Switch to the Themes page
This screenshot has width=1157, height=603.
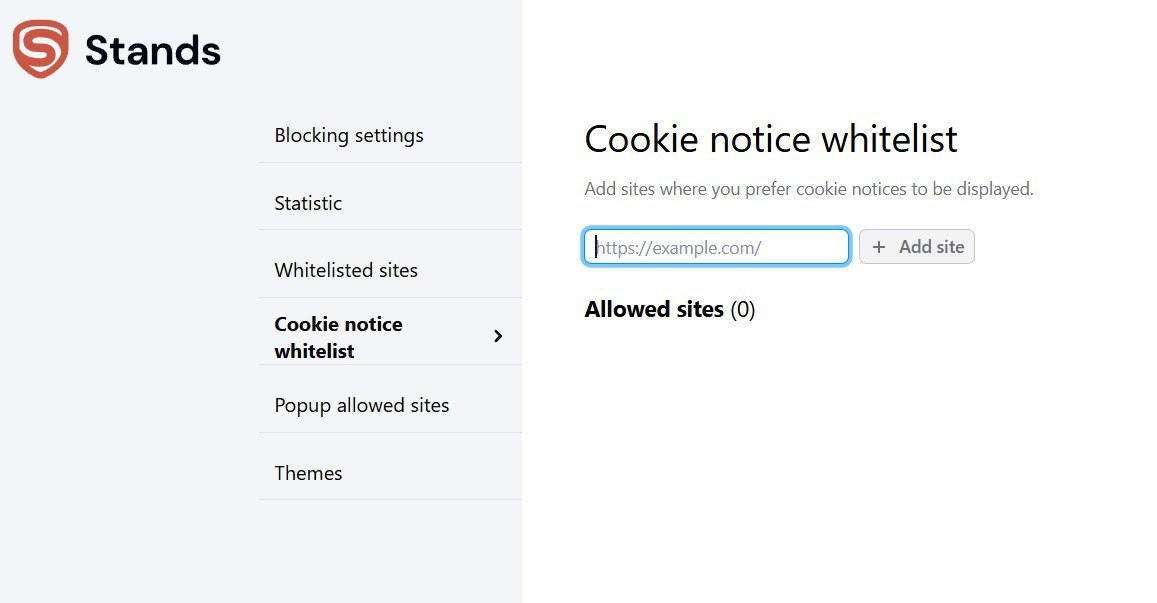coord(308,473)
